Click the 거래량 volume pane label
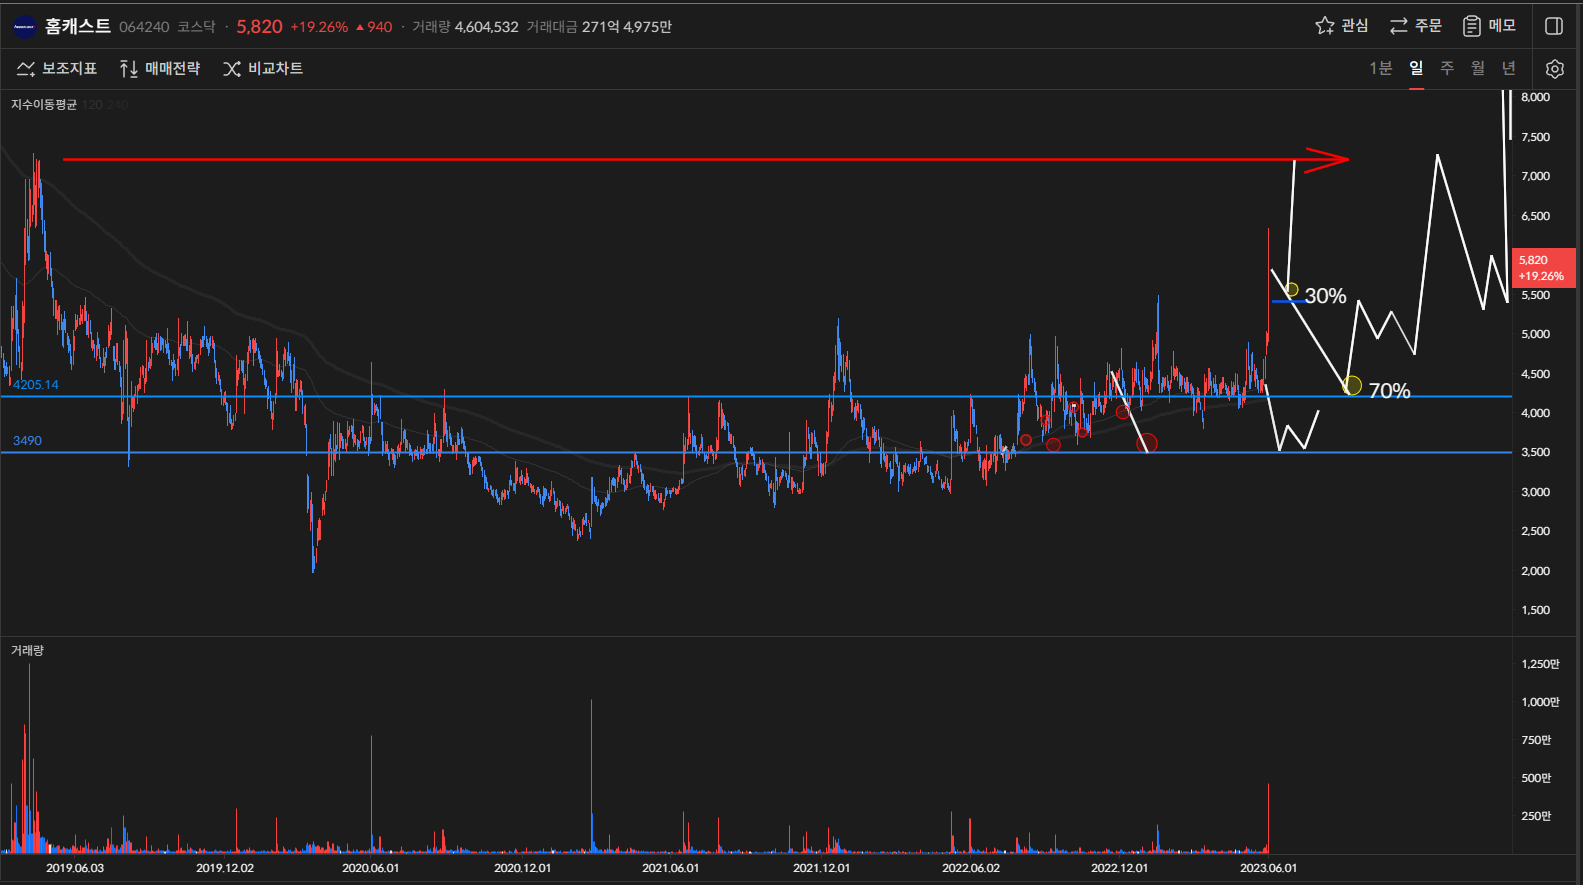The image size is (1583, 885). (x=27, y=651)
